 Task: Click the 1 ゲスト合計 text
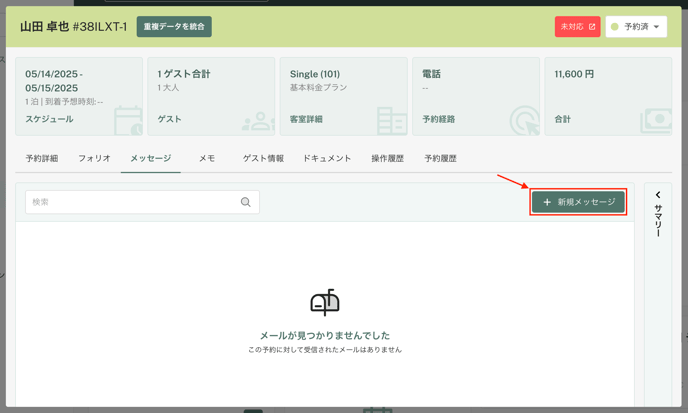coord(184,74)
